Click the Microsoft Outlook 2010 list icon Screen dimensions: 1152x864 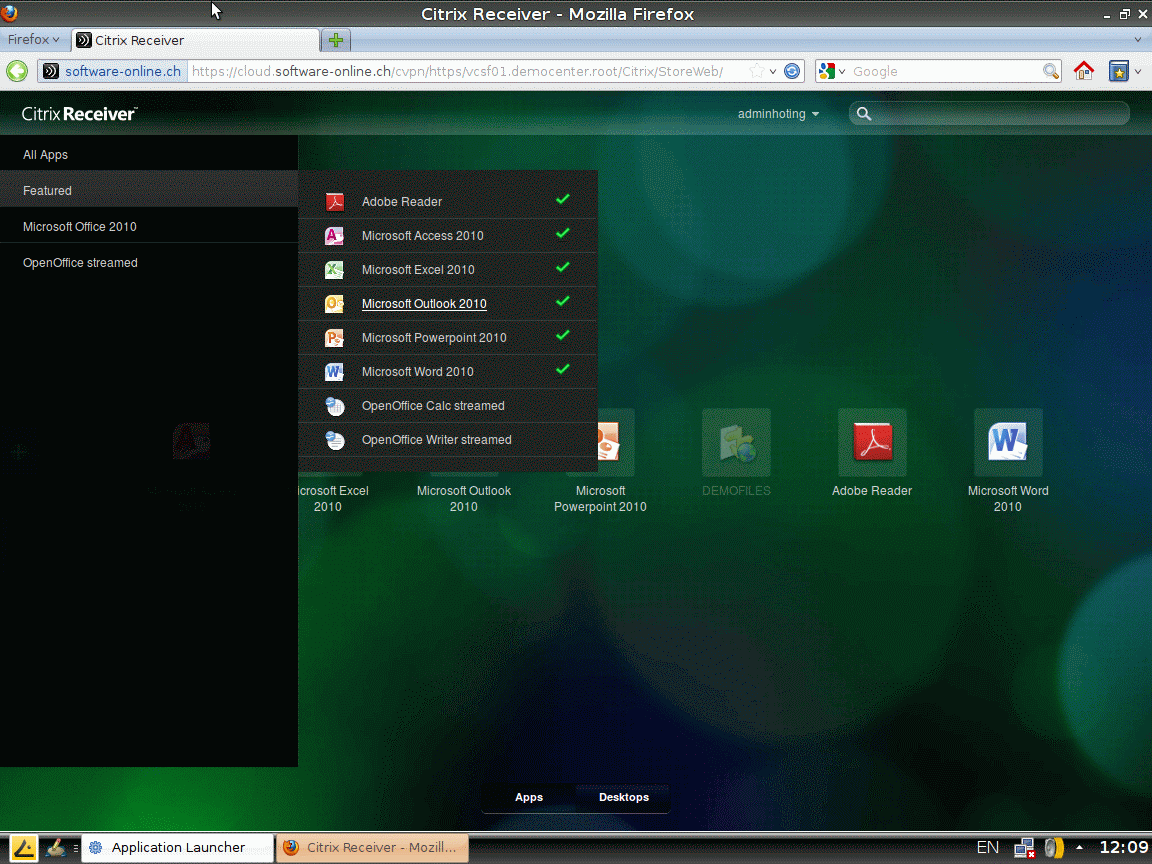(x=335, y=303)
